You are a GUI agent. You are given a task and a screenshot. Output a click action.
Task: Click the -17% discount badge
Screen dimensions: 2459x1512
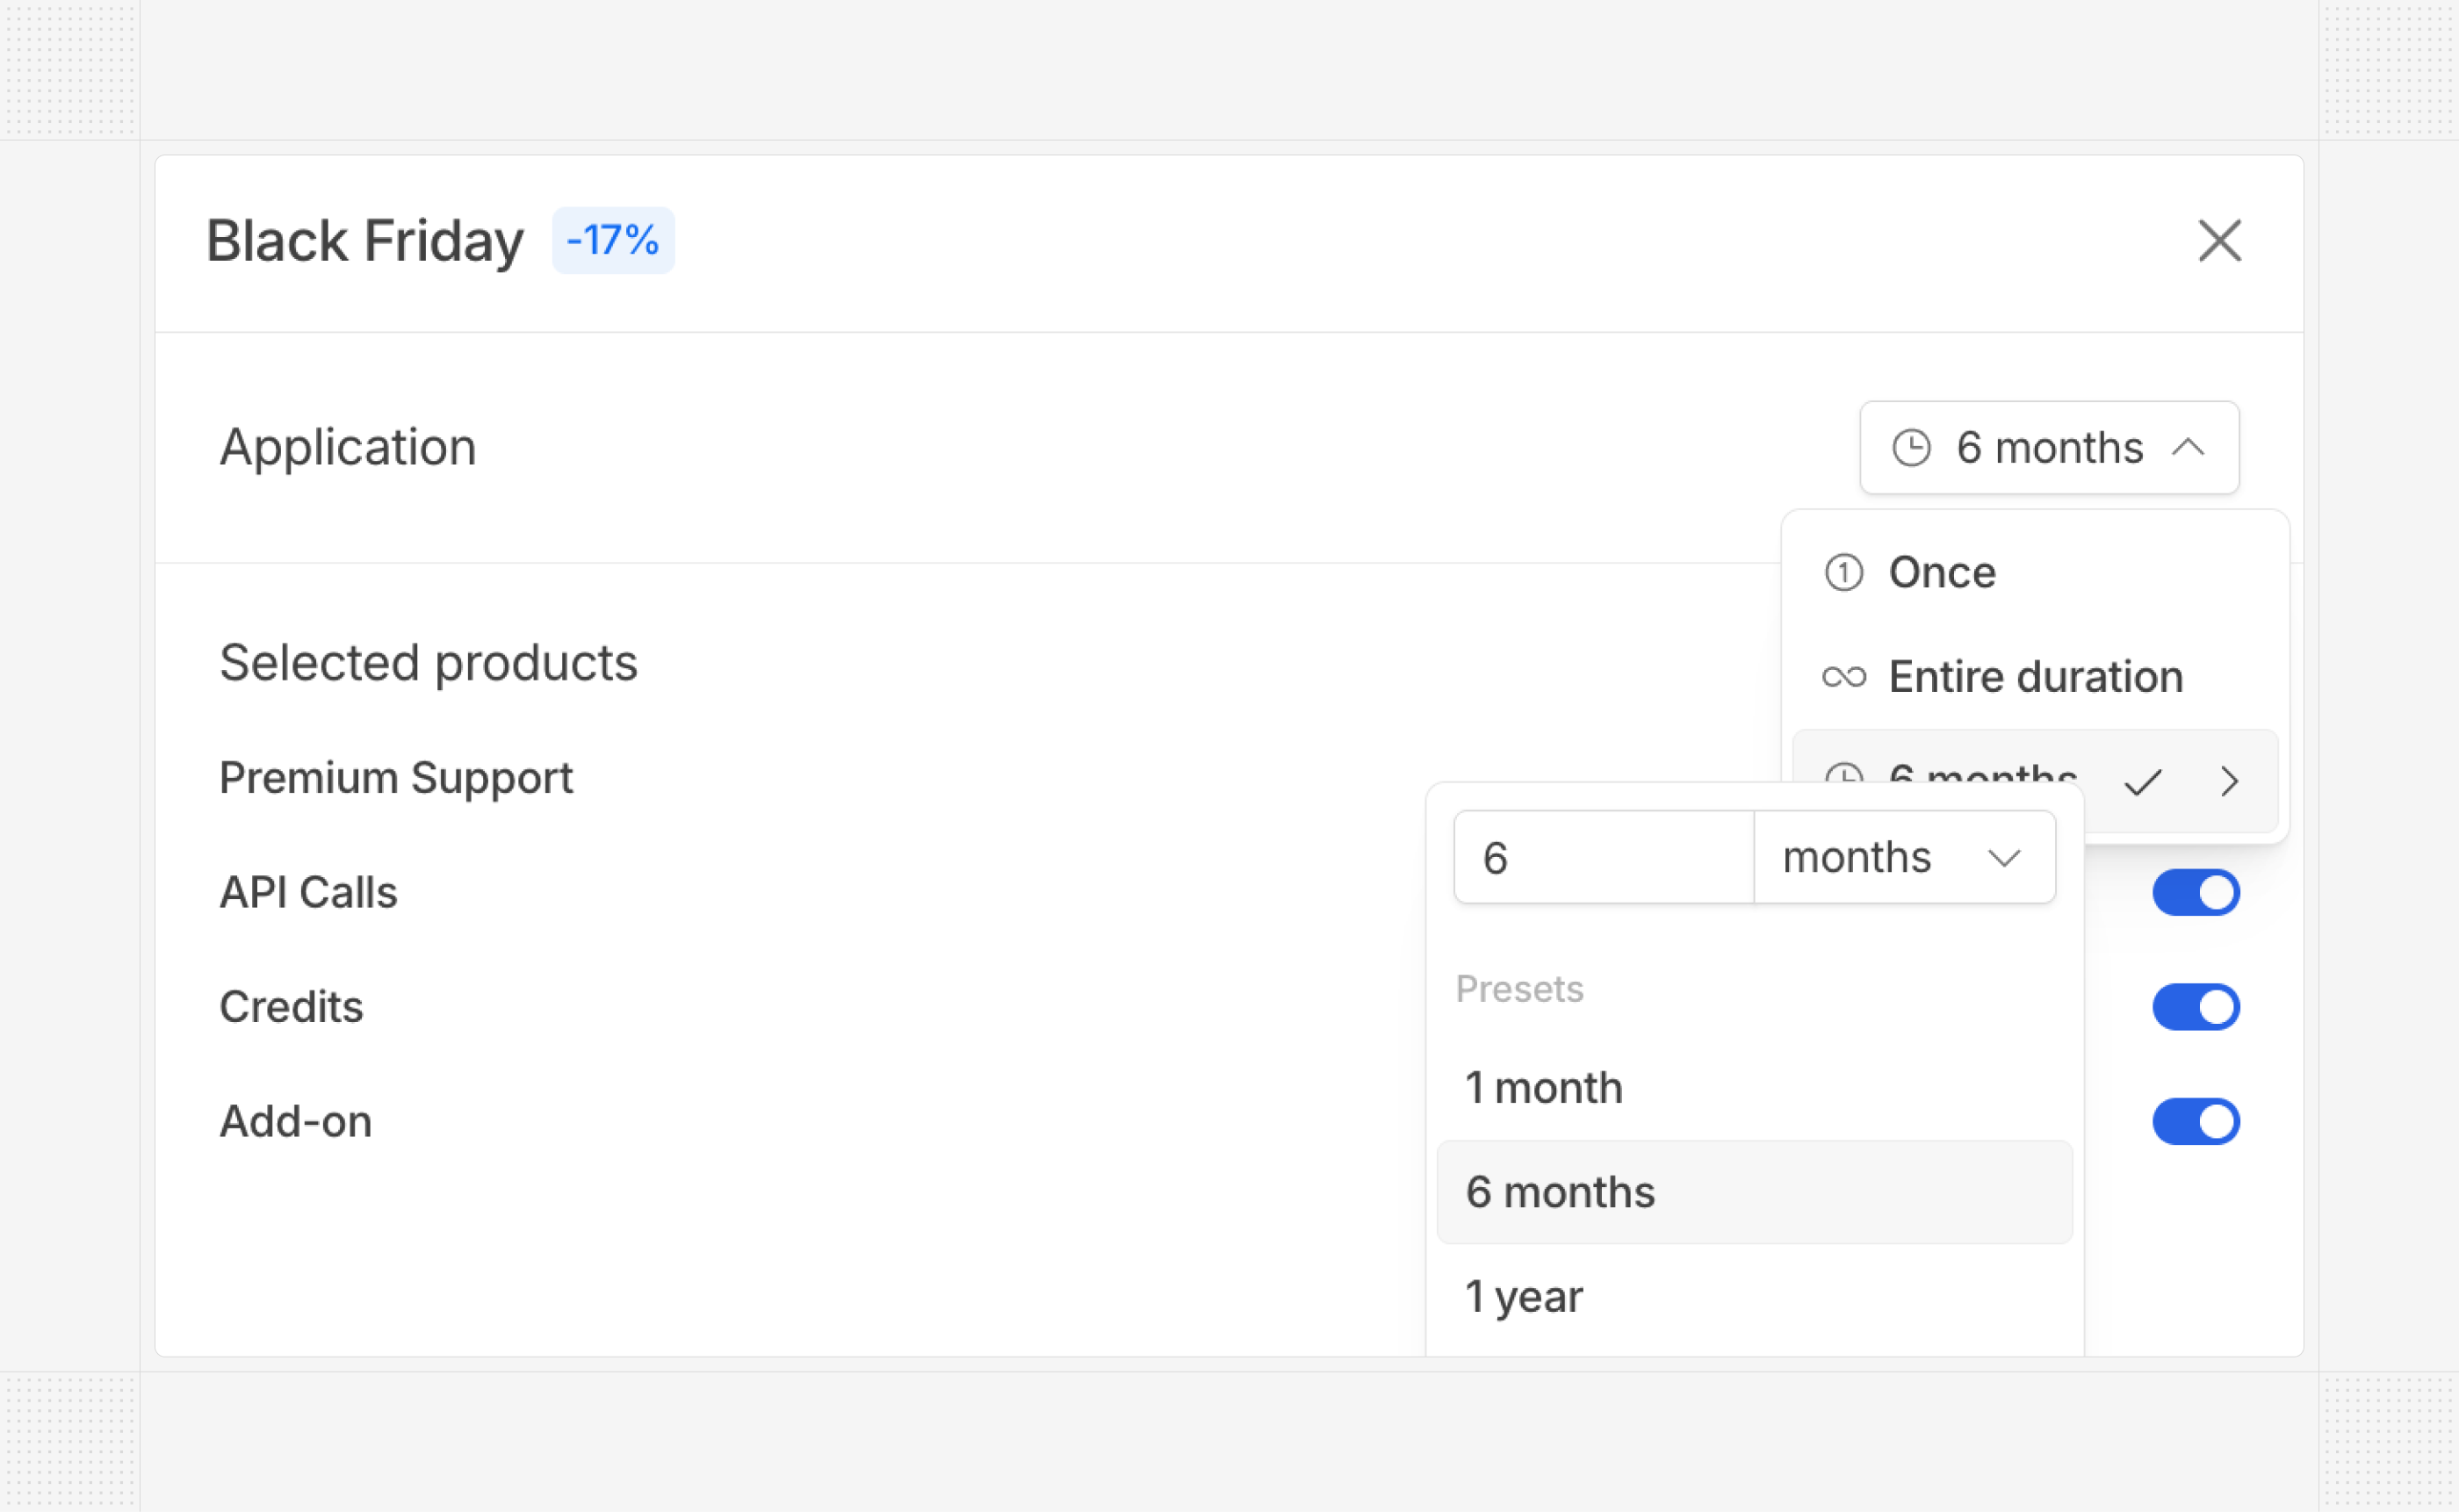pos(612,240)
